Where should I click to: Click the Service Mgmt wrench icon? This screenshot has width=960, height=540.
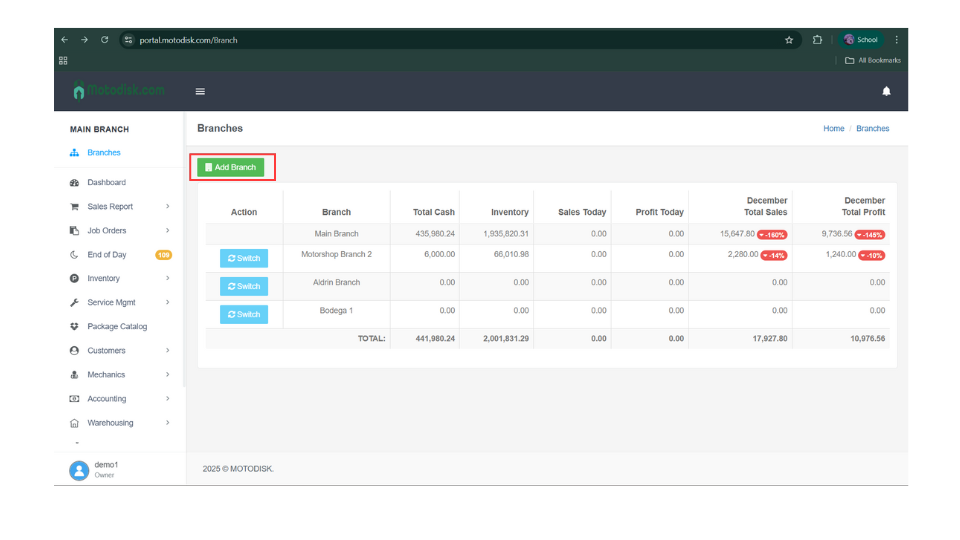point(74,303)
